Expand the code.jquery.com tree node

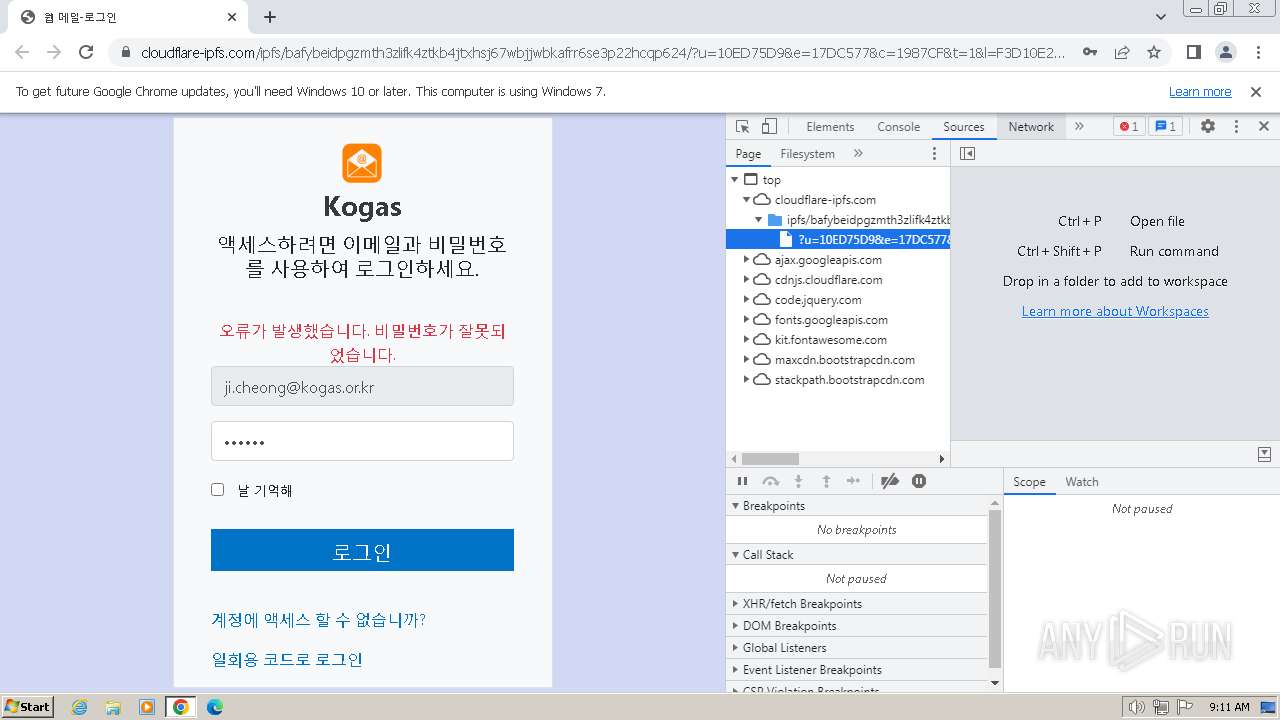pos(746,300)
